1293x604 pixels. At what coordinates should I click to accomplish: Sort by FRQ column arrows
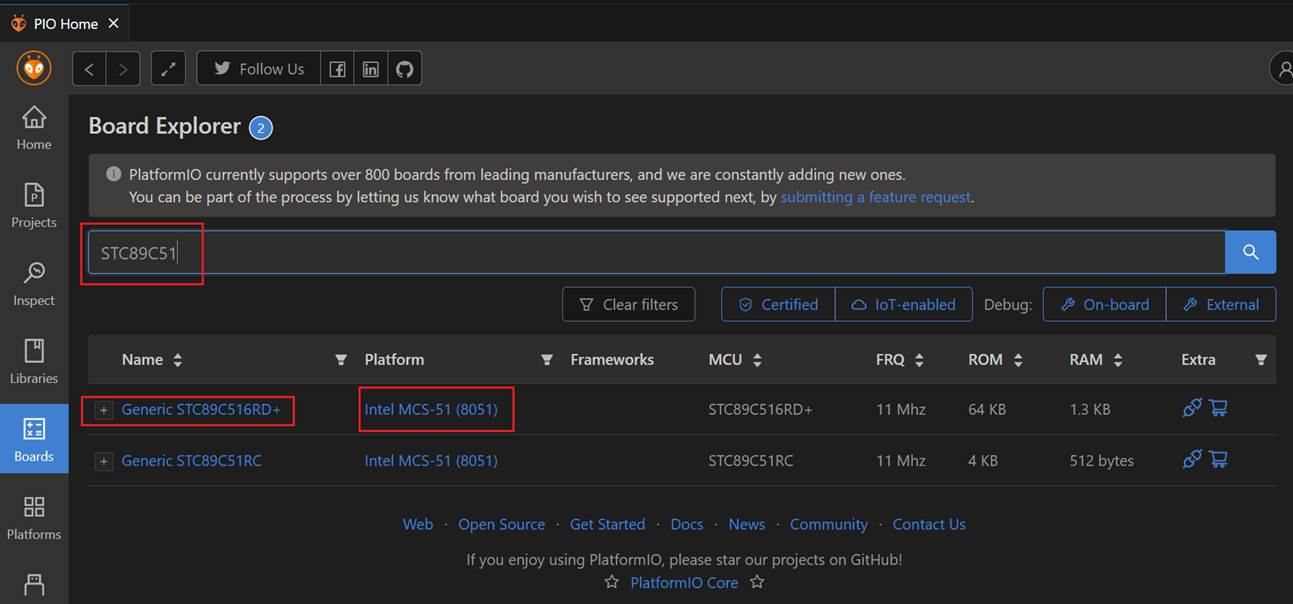coord(919,360)
